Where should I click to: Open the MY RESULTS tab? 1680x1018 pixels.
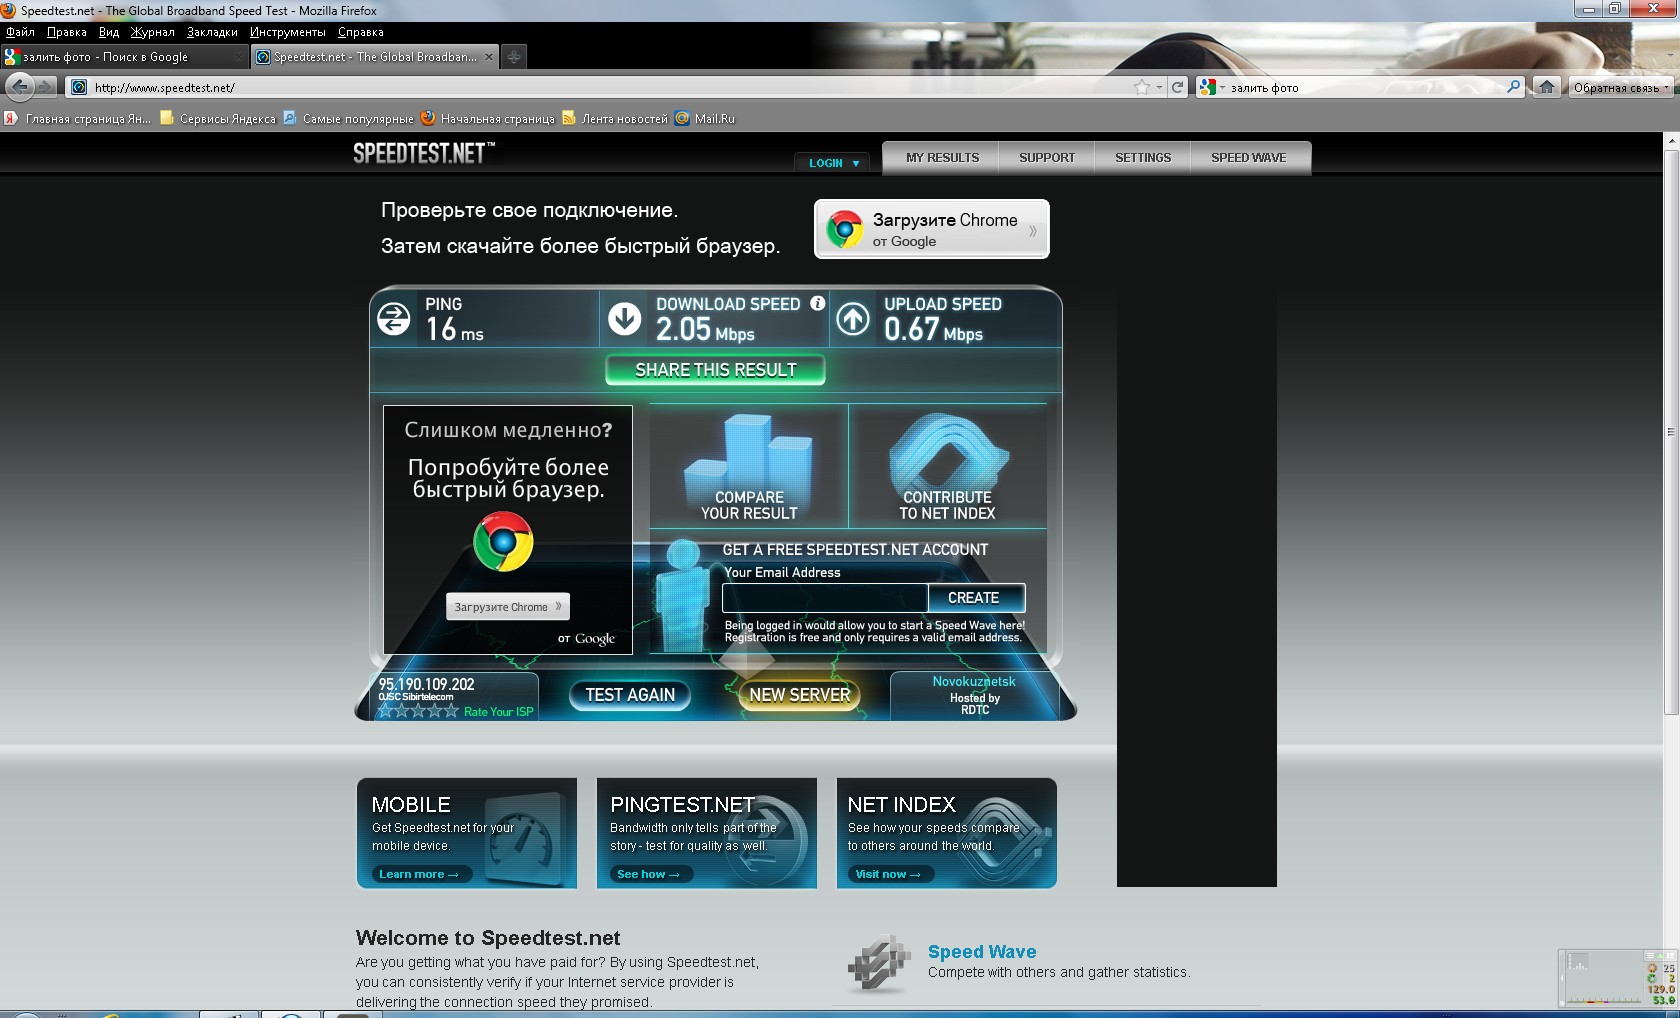[x=942, y=158]
